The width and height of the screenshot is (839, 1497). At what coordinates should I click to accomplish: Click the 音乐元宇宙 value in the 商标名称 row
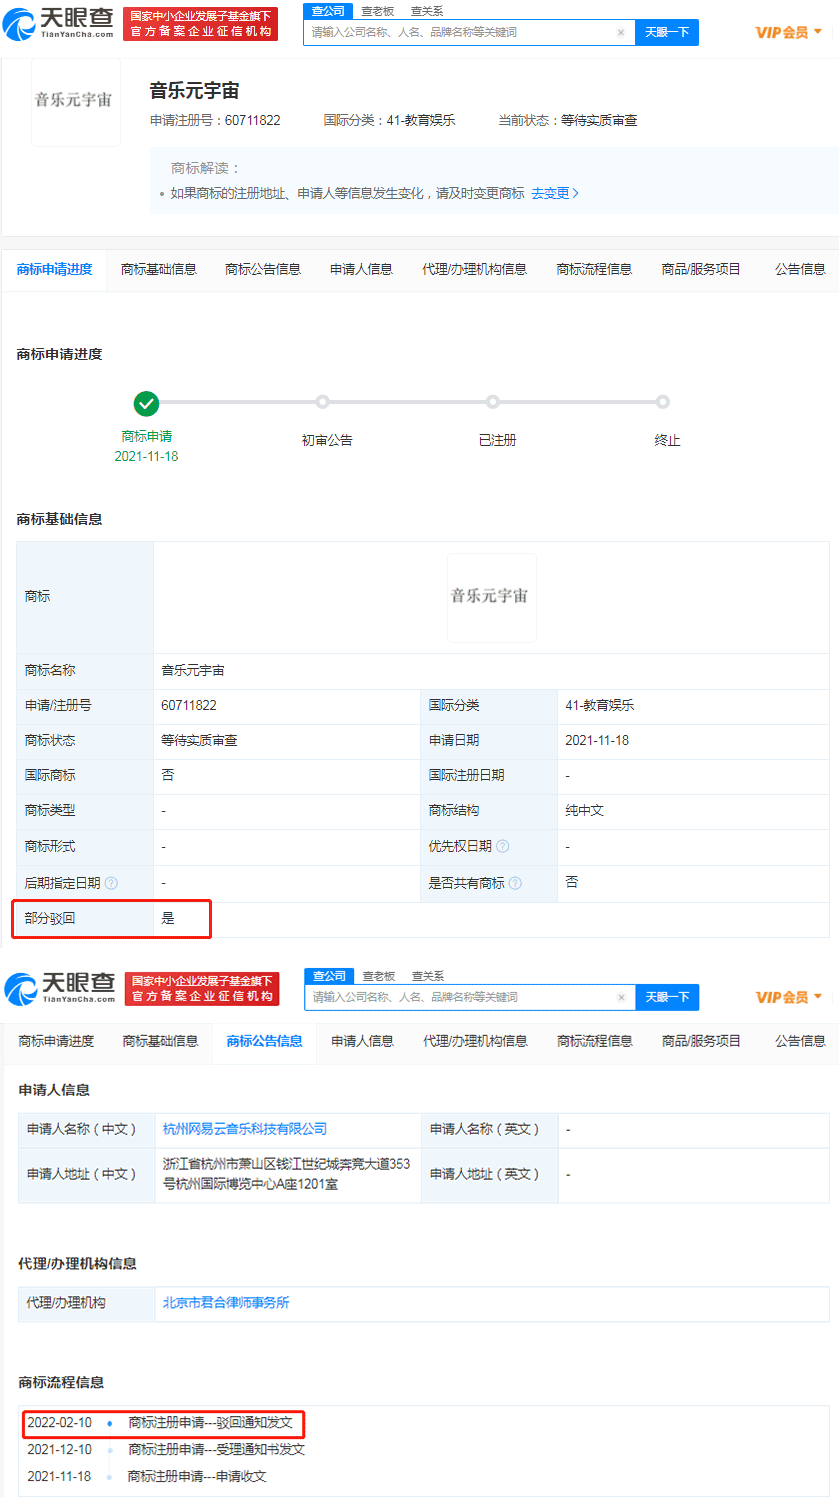point(193,670)
